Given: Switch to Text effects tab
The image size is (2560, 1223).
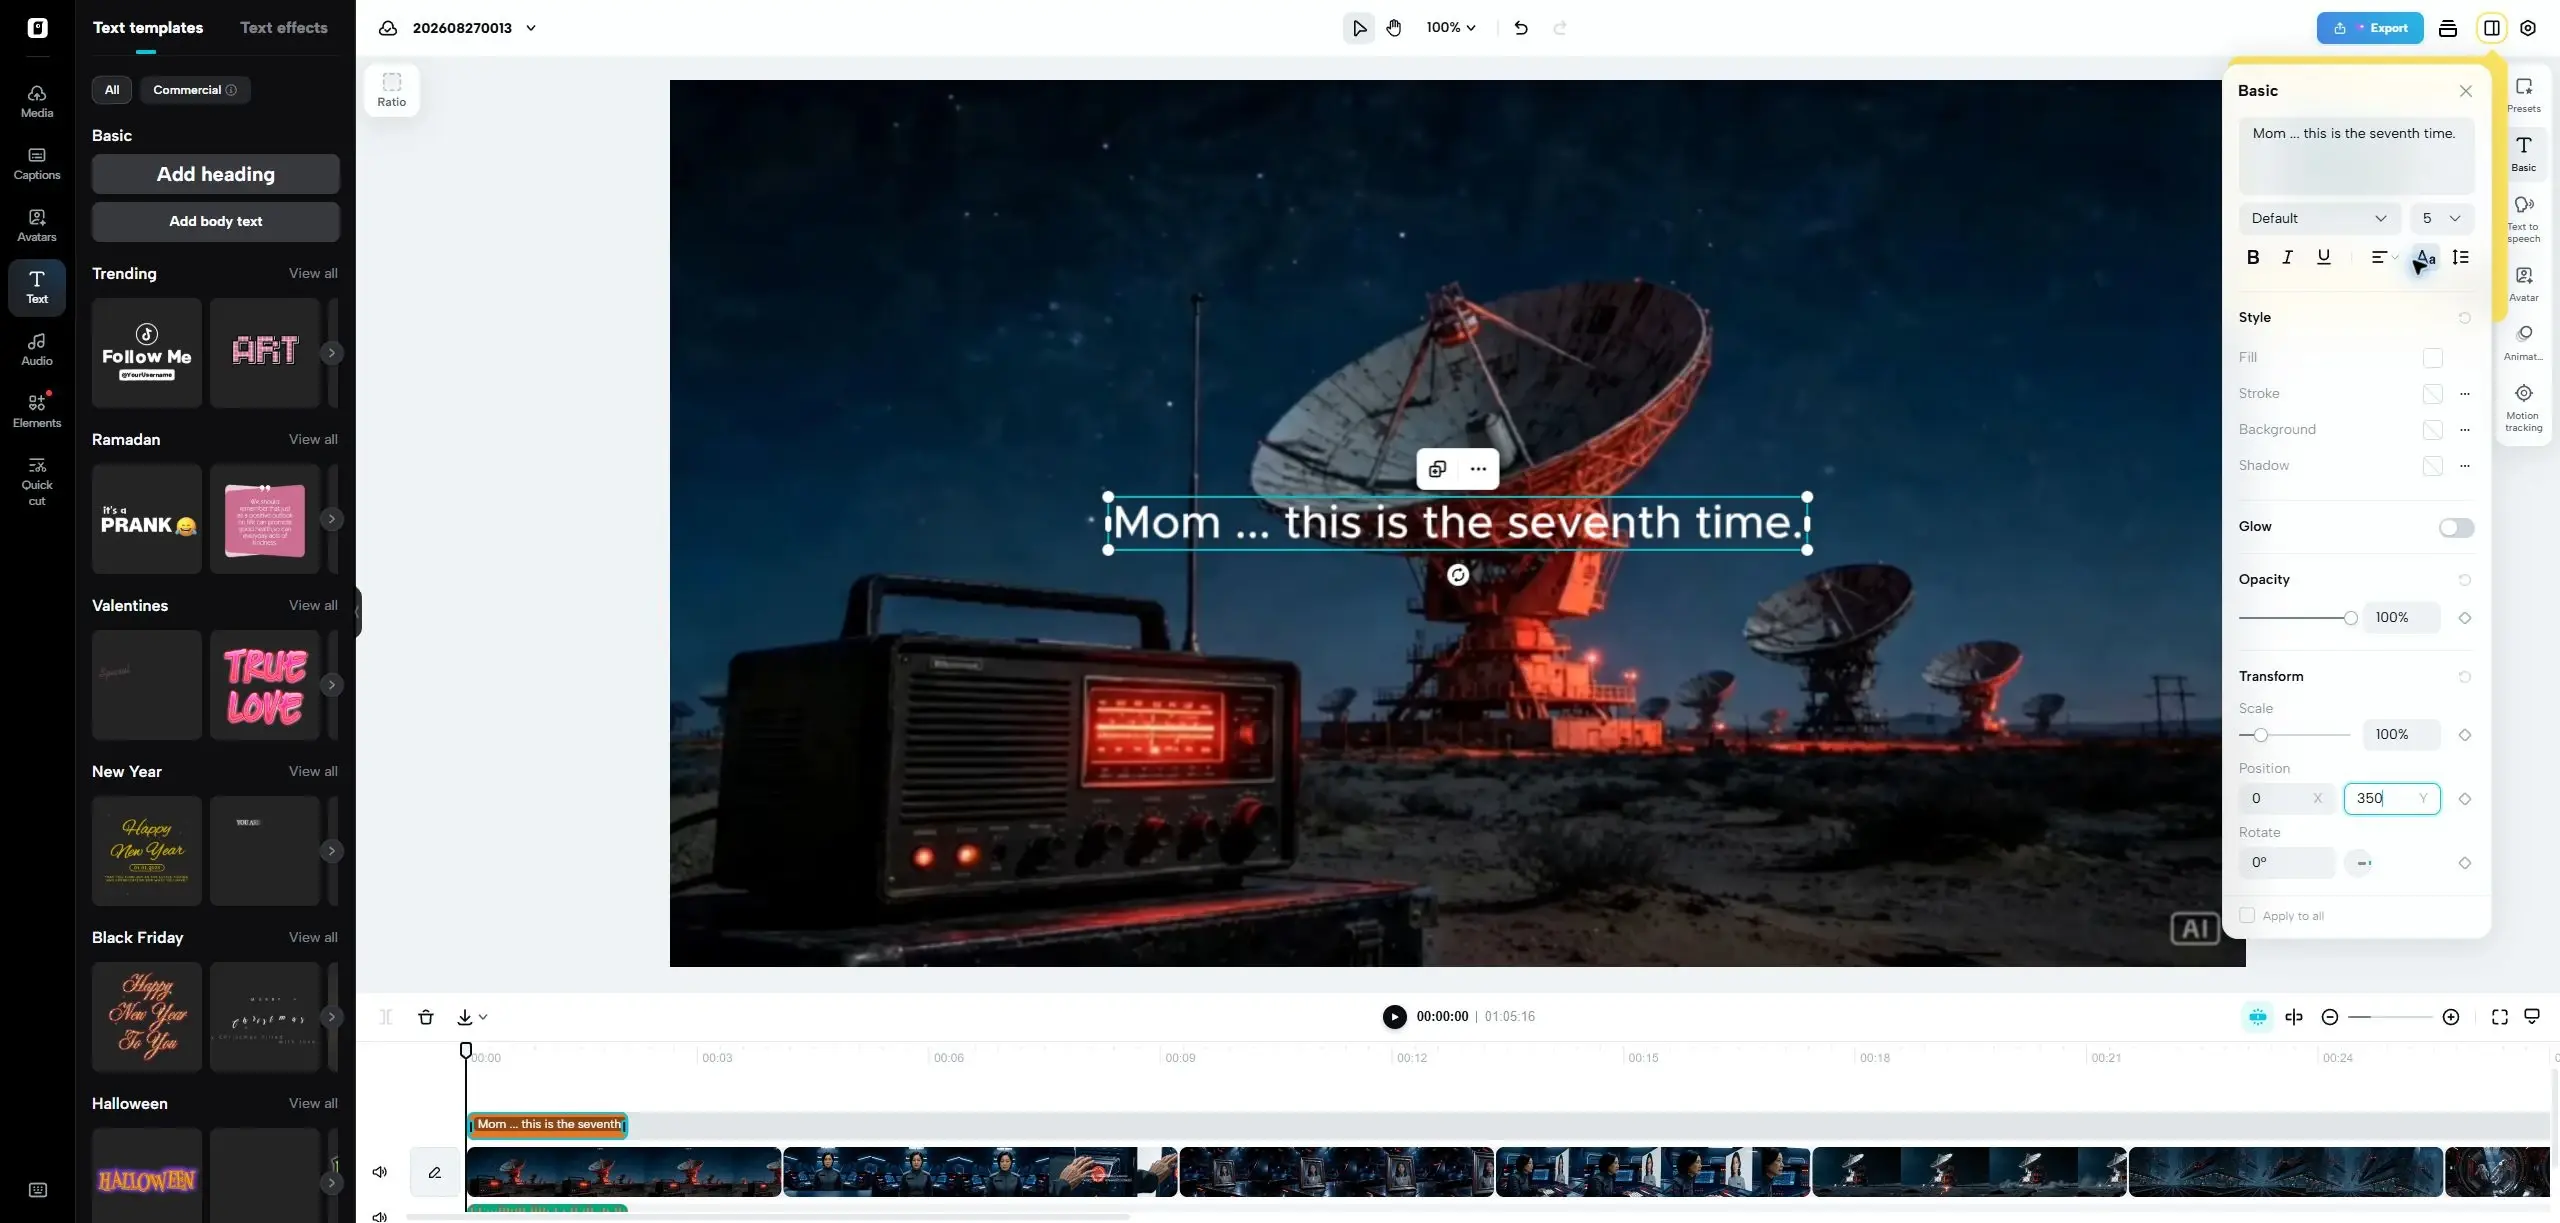Looking at the screenshot, I should tap(284, 28).
